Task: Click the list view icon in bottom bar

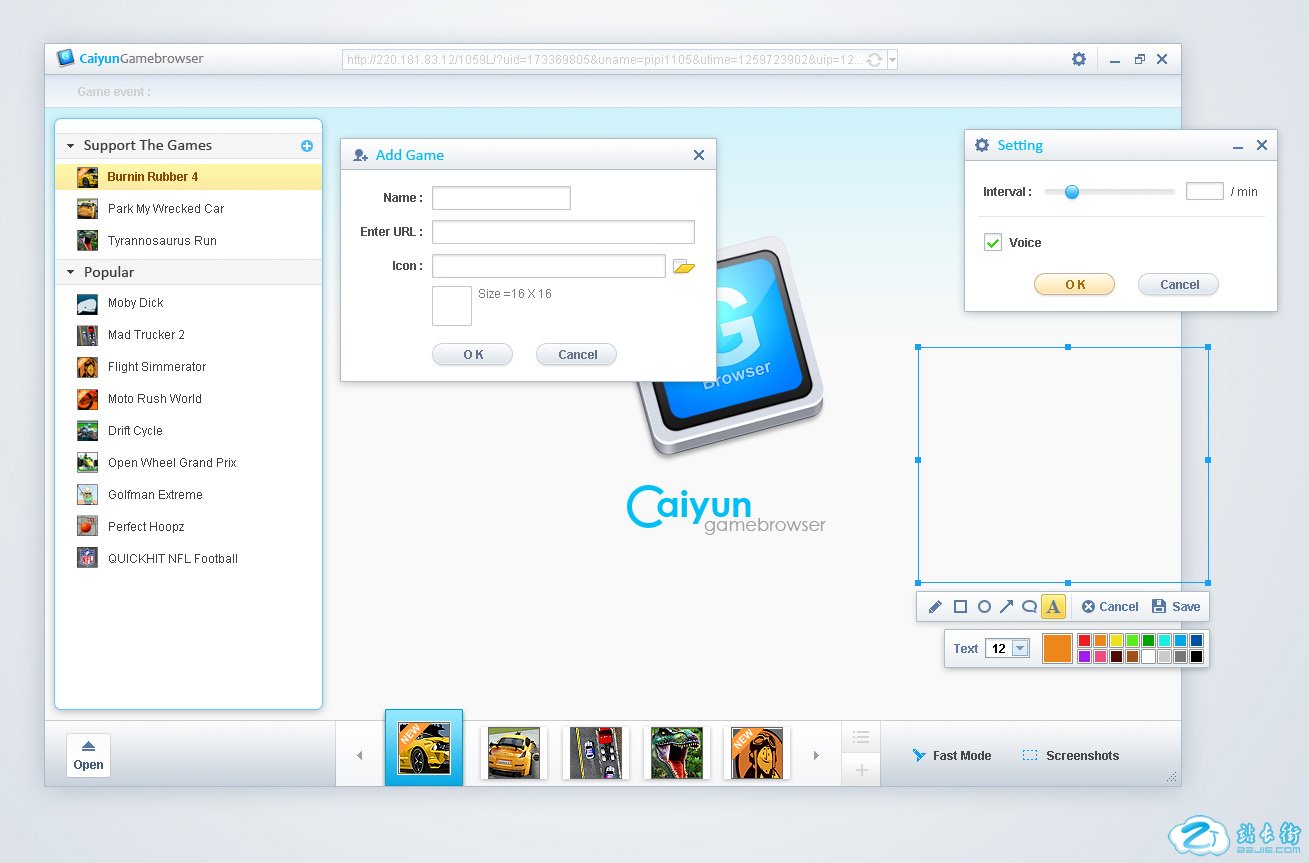Action: point(861,737)
